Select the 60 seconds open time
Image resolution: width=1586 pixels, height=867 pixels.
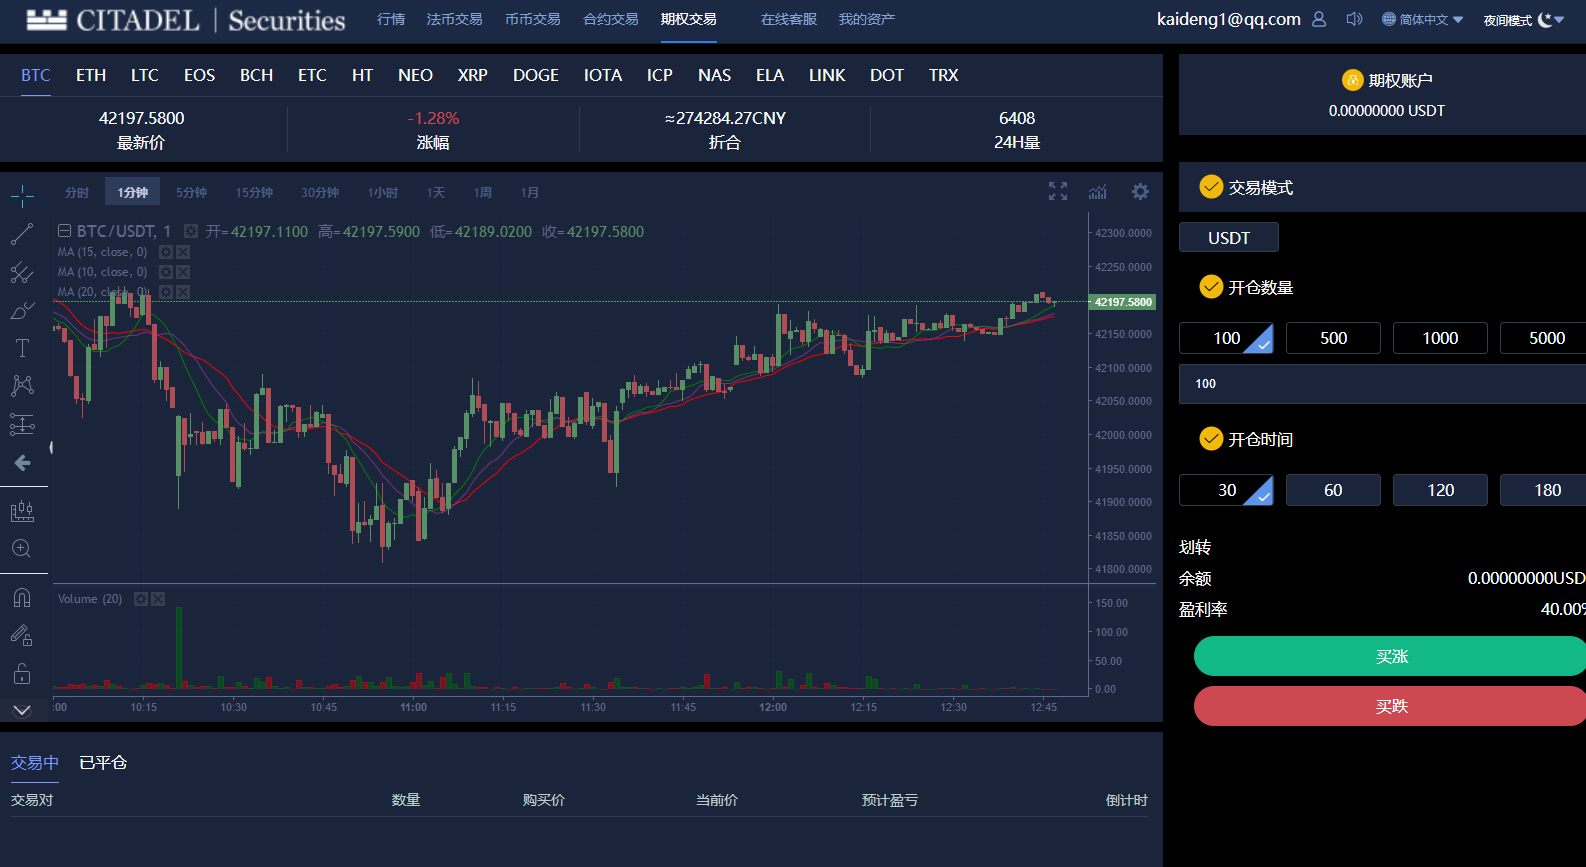point(1333,490)
